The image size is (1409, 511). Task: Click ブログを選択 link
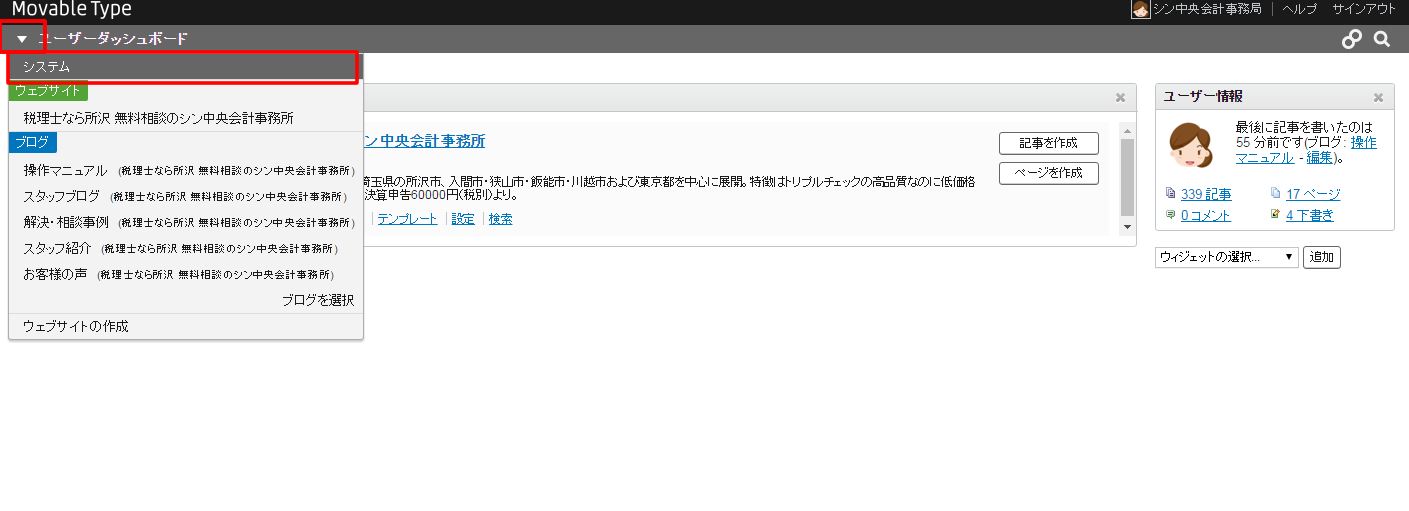(x=318, y=300)
